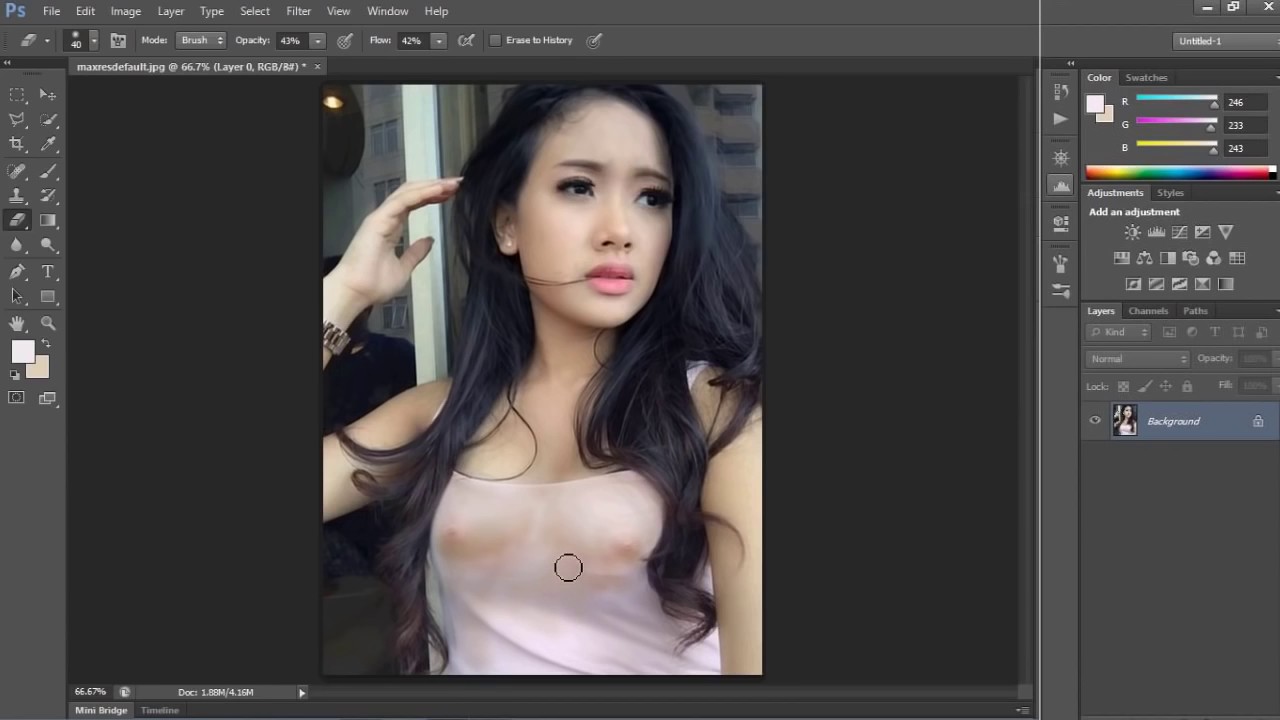Open the brush preset picker arrow
1280x720 pixels.
tap(94, 40)
